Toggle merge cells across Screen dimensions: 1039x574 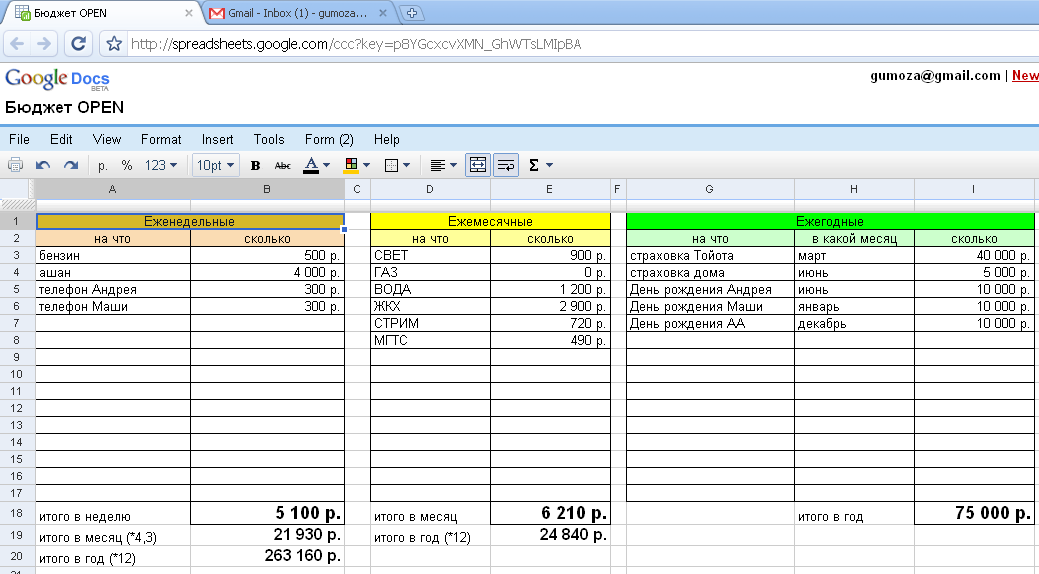478,165
